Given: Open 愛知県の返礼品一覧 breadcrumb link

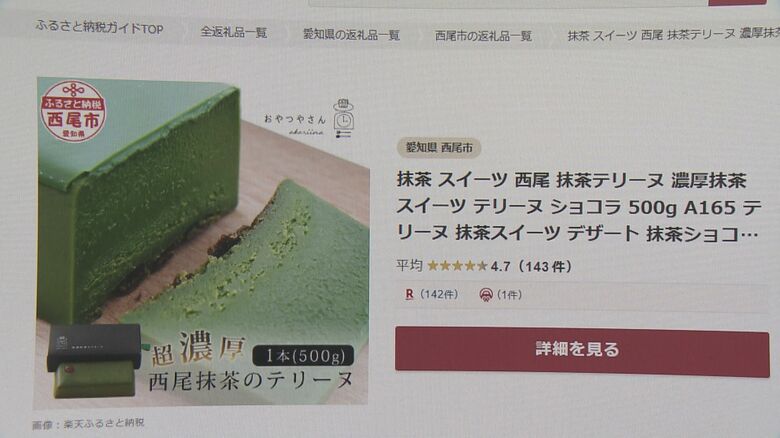Looking at the screenshot, I should [351, 35].
